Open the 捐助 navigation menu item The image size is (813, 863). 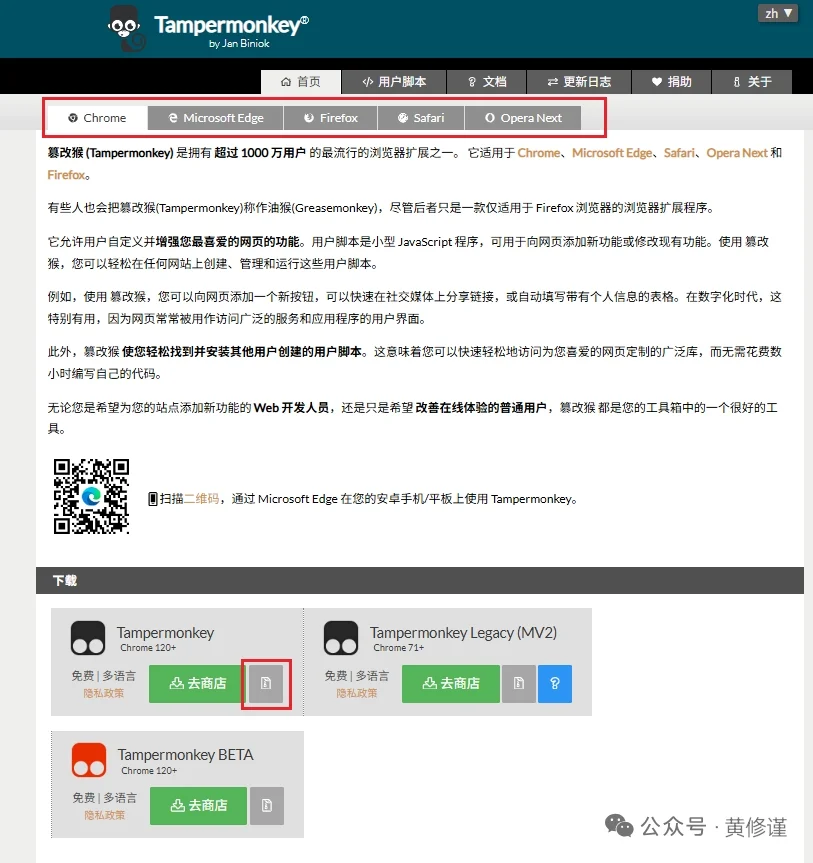[x=671, y=82]
